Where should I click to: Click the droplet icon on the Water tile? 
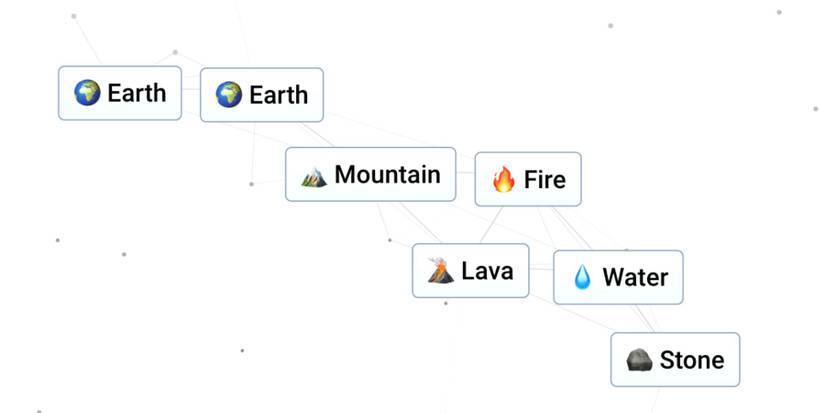tap(582, 277)
